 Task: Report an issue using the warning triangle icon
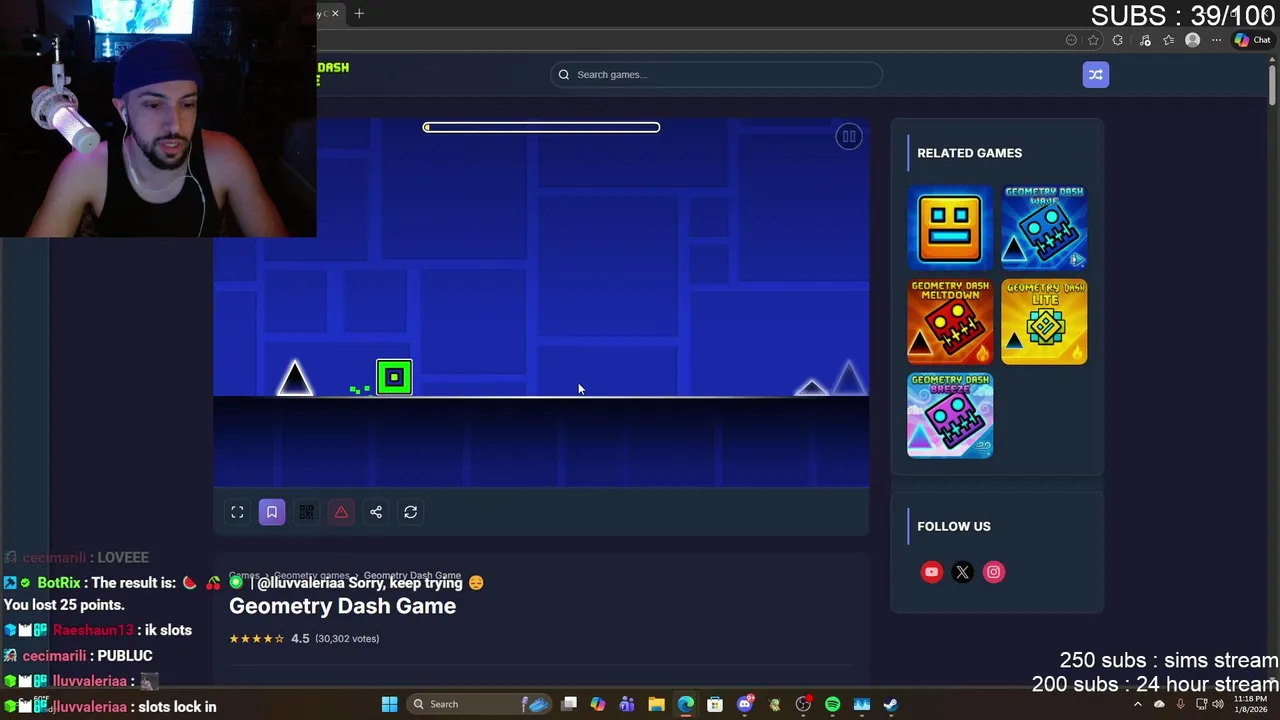pos(341,512)
